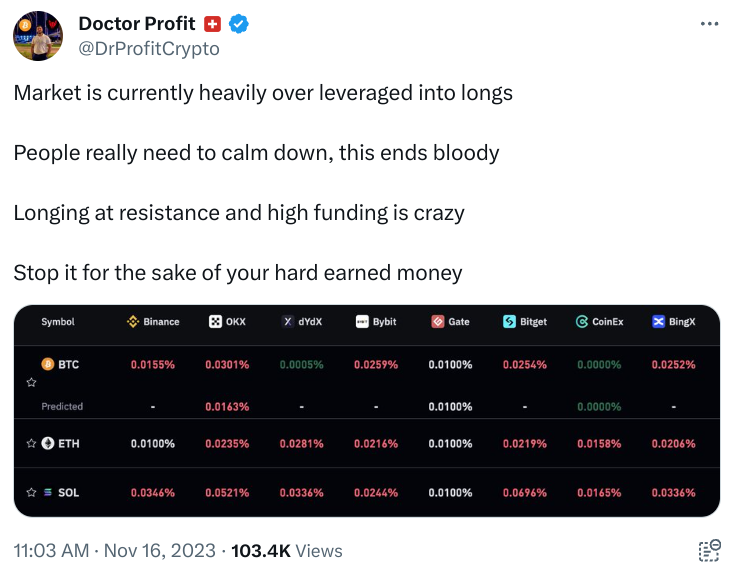Sort by the Symbol column header
This screenshot has height=575, width=737.
click(x=58, y=322)
